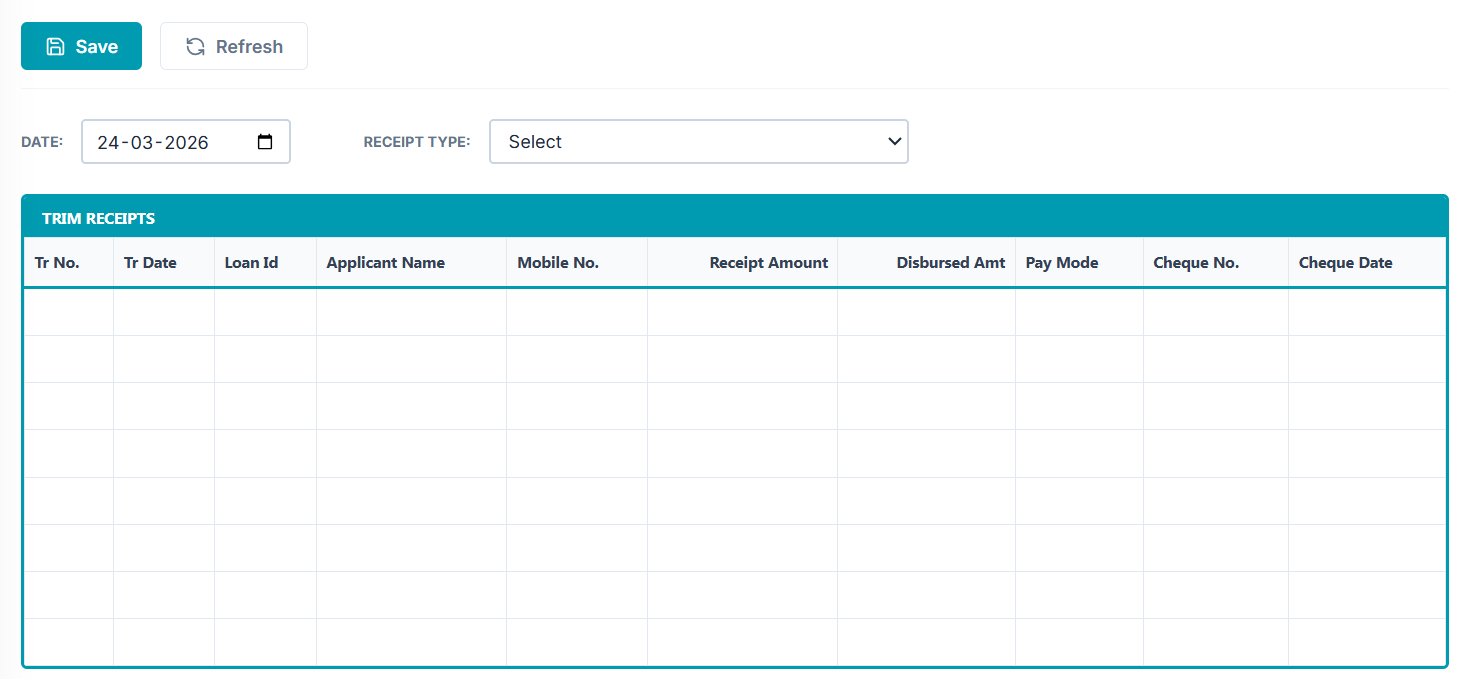Select first empty cell under Applicant Name
Screen dimensions: 1464x679
point(411,312)
